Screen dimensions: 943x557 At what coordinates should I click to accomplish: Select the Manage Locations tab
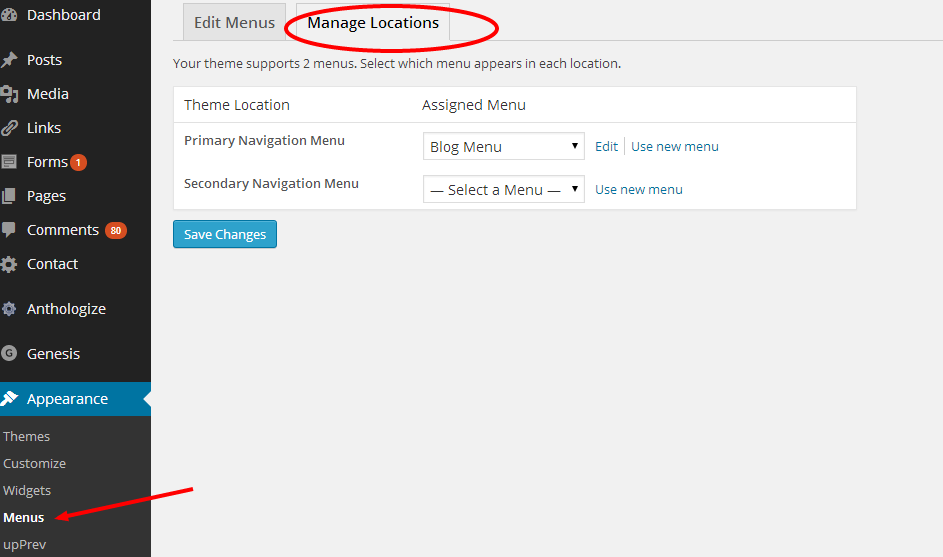(373, 22)
